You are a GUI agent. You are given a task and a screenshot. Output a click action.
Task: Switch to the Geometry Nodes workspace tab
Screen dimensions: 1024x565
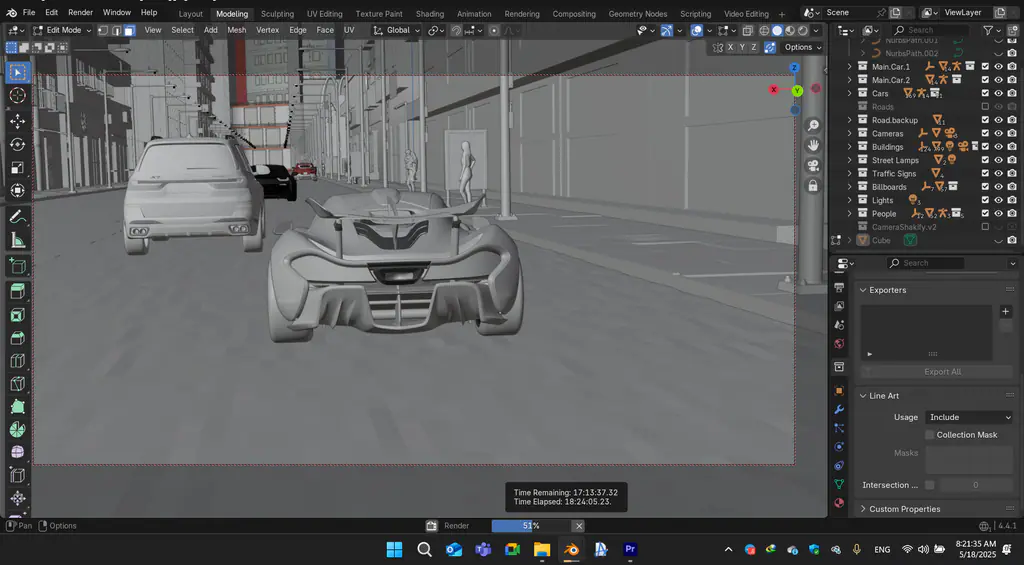(637, 14)
